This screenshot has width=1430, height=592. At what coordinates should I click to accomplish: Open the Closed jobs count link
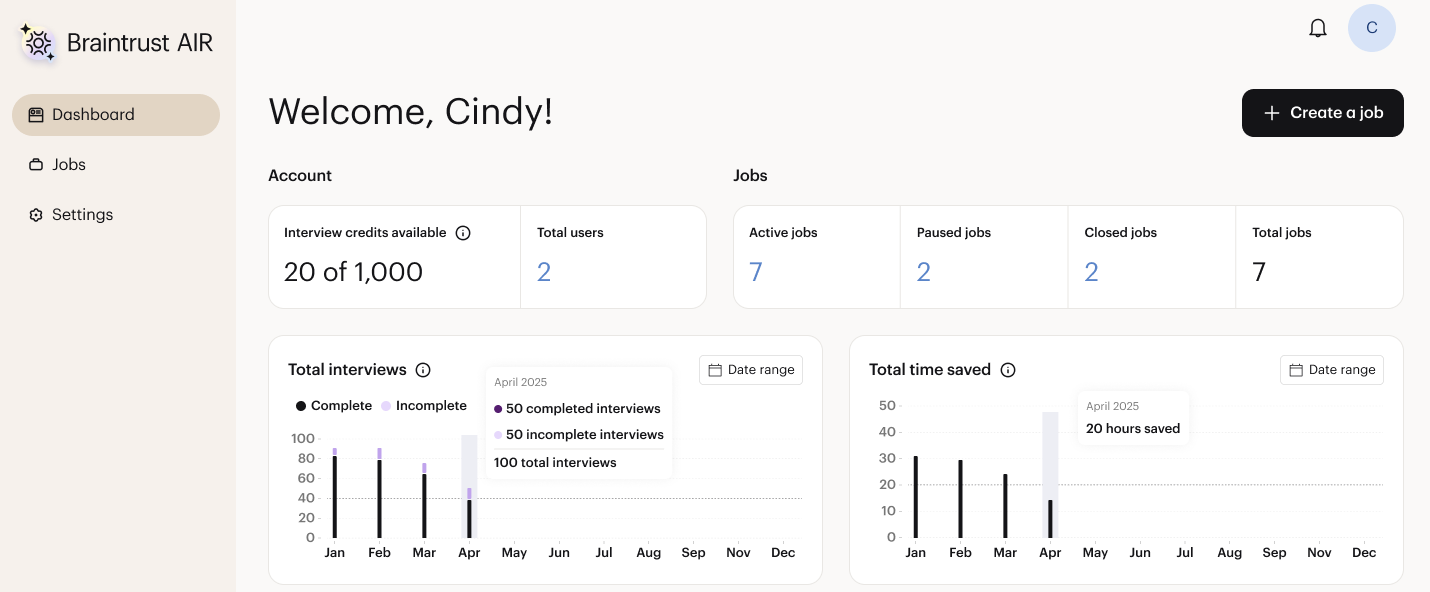(1091, 272)
